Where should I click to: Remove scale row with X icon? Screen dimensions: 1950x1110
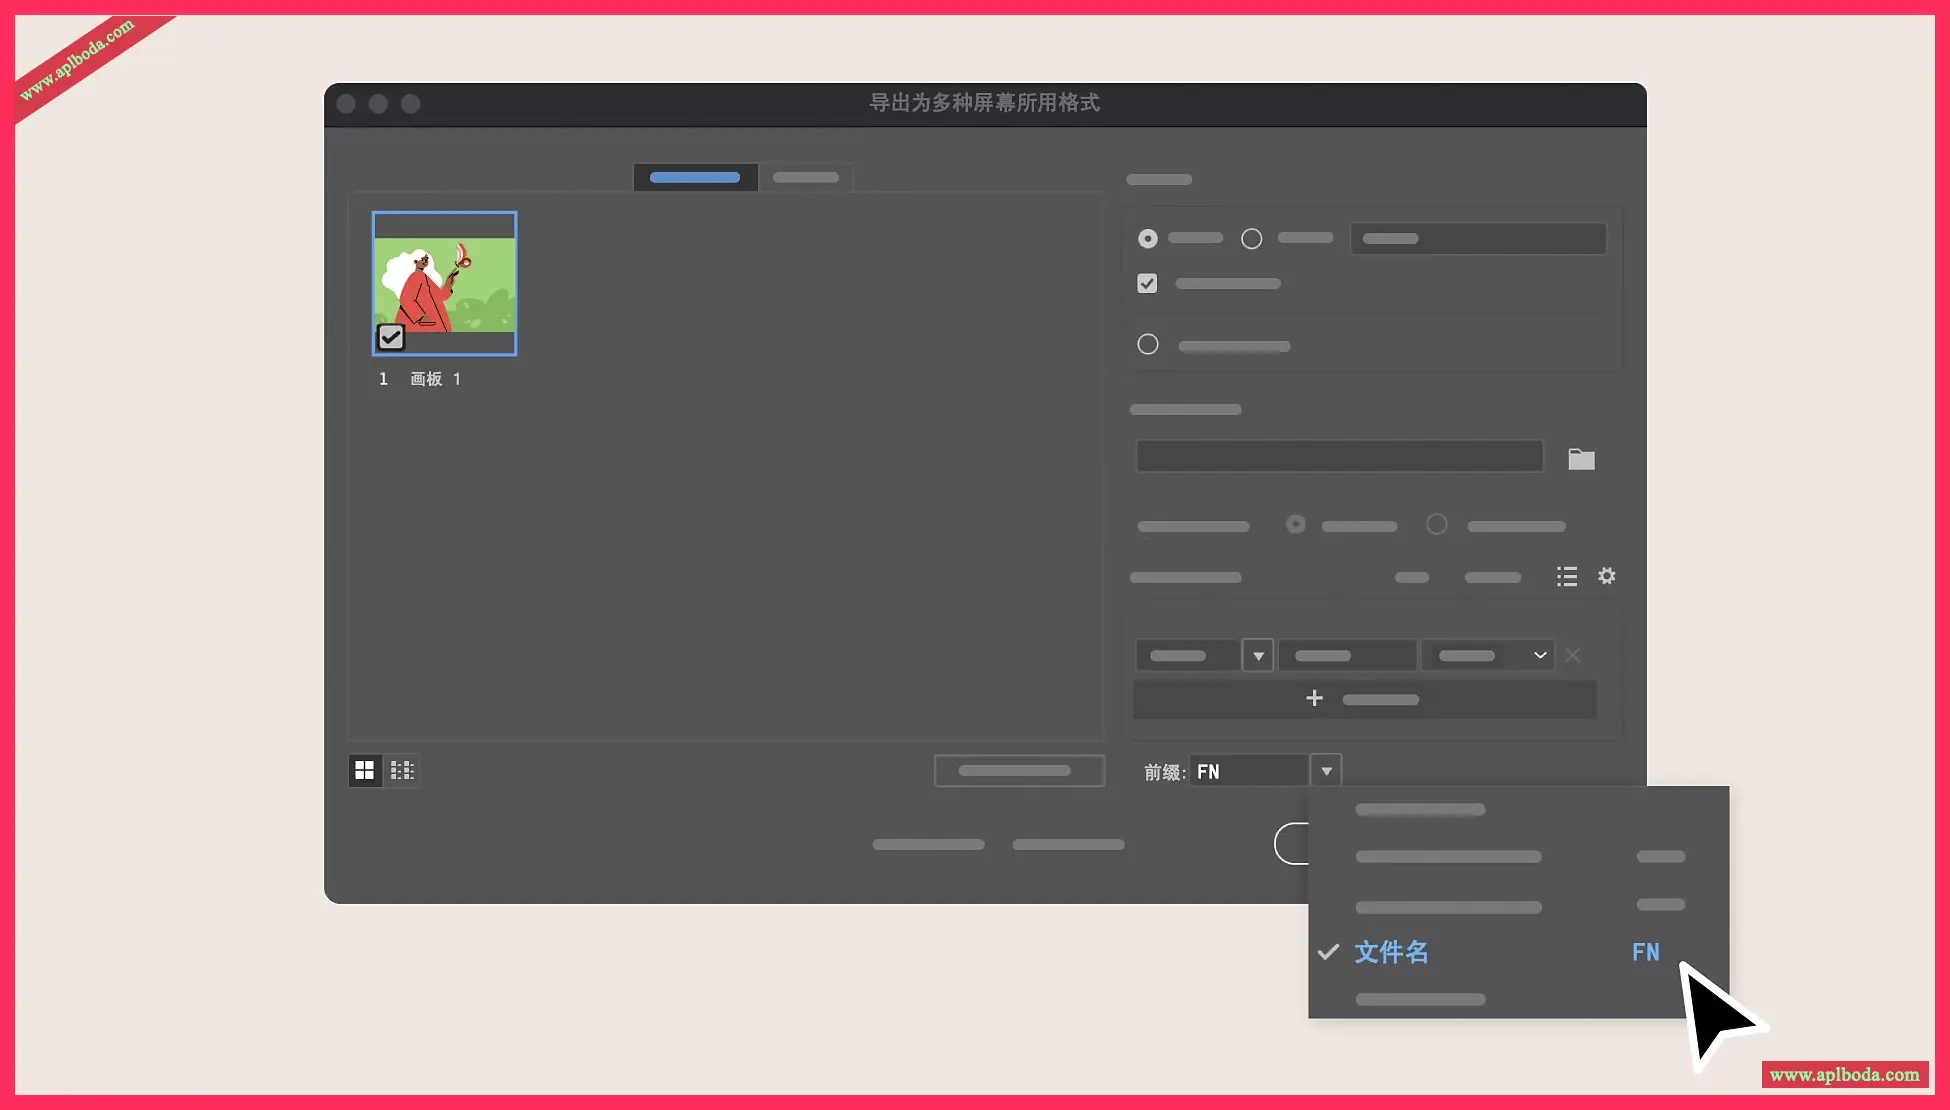[1573, 655]
